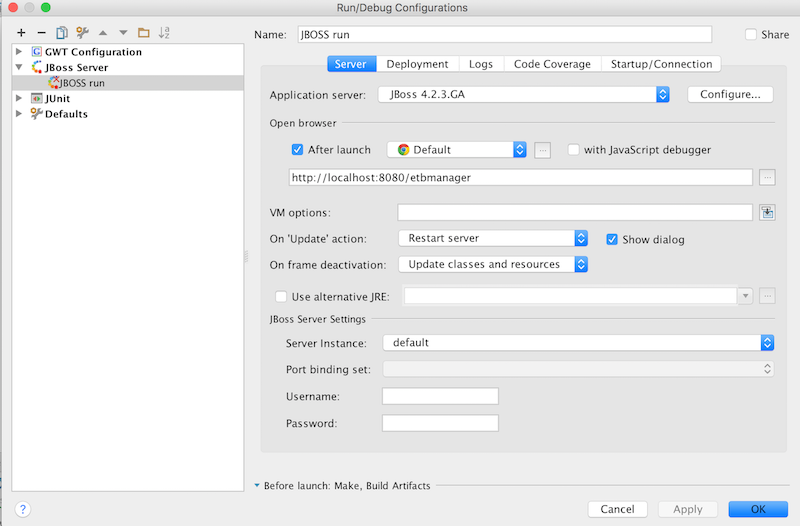Click the Defaults wrench icon
The height and width of the screenshot is (526, 800).
(x=36, y=113)
